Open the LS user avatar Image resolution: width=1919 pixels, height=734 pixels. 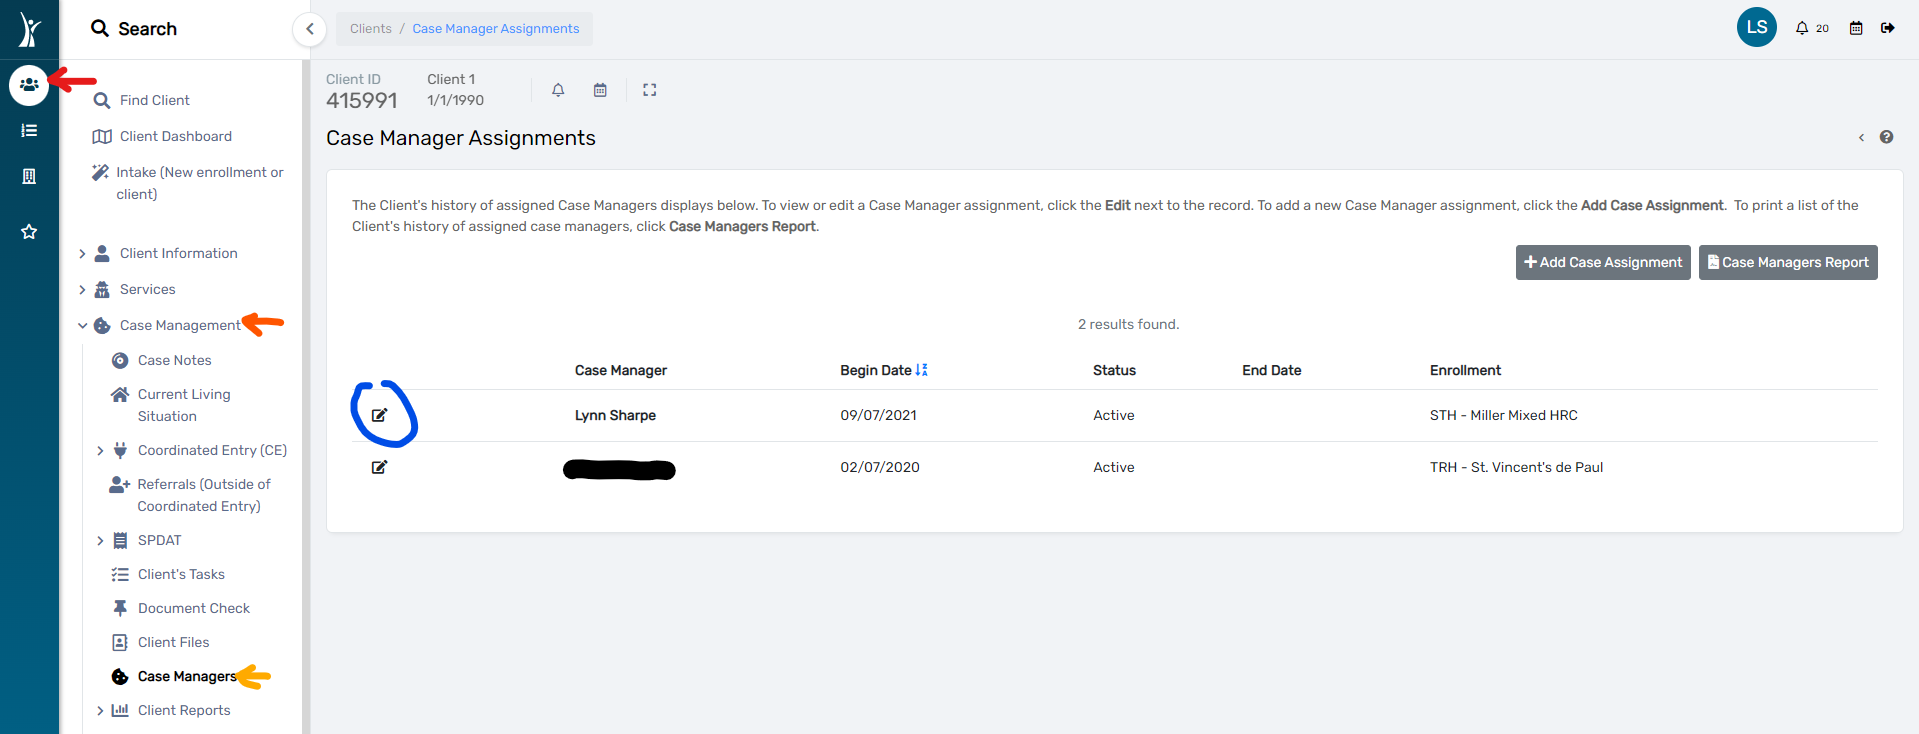[1756, 27]
